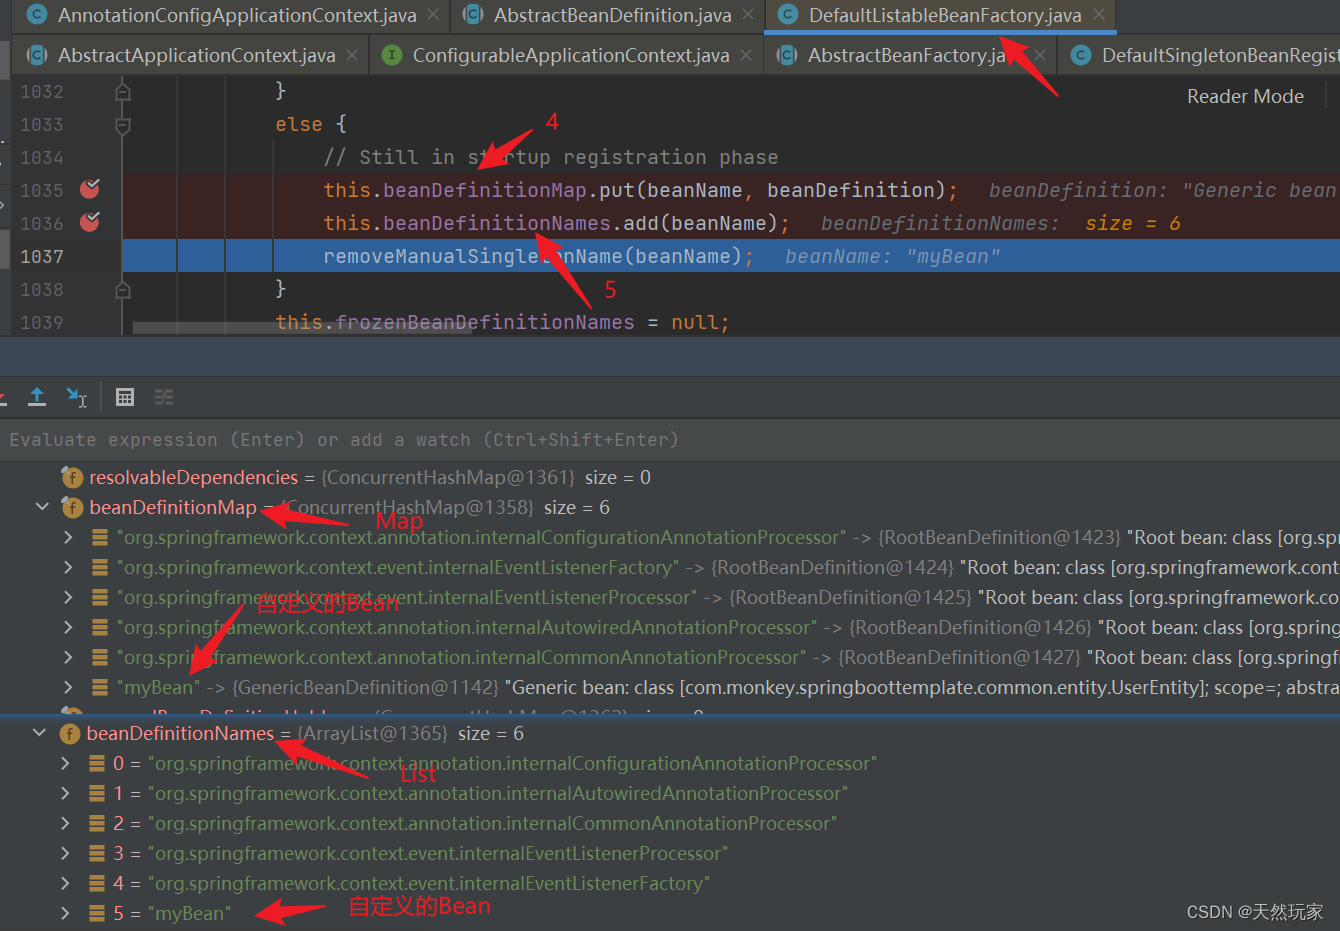
Task: Click the field icon beside beanDefinitionMap
Action: [72, 507]
